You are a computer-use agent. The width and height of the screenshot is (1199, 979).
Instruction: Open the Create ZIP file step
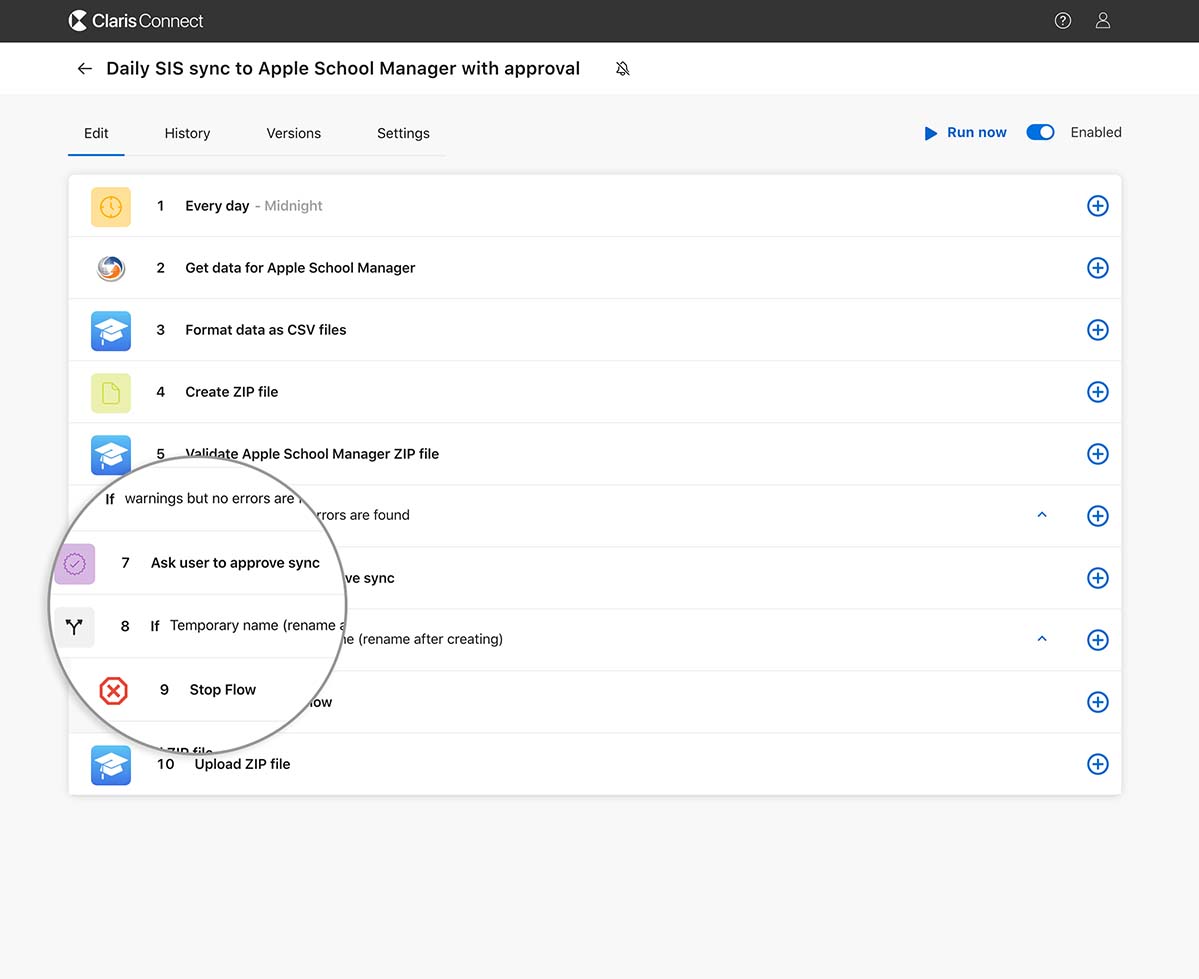[595, 392]
